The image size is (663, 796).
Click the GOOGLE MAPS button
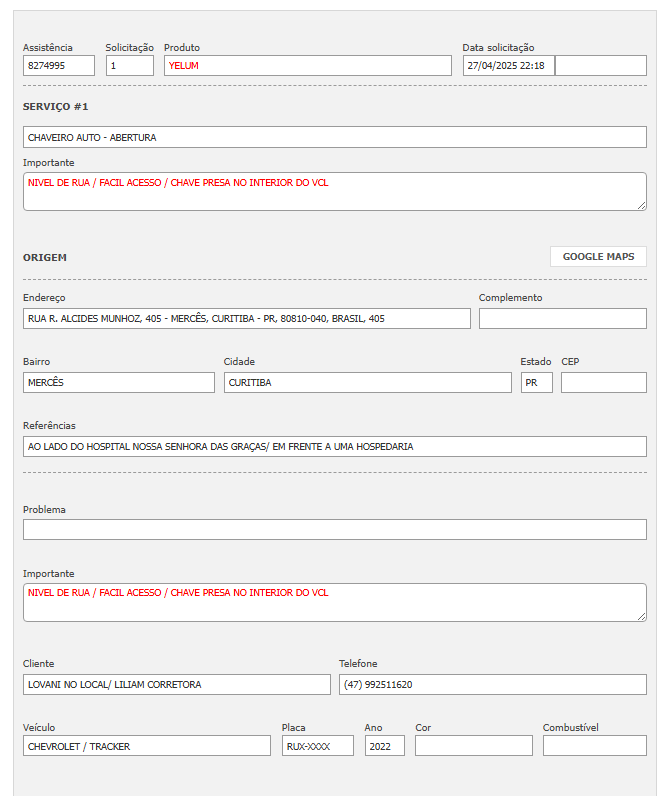(598, 257)
